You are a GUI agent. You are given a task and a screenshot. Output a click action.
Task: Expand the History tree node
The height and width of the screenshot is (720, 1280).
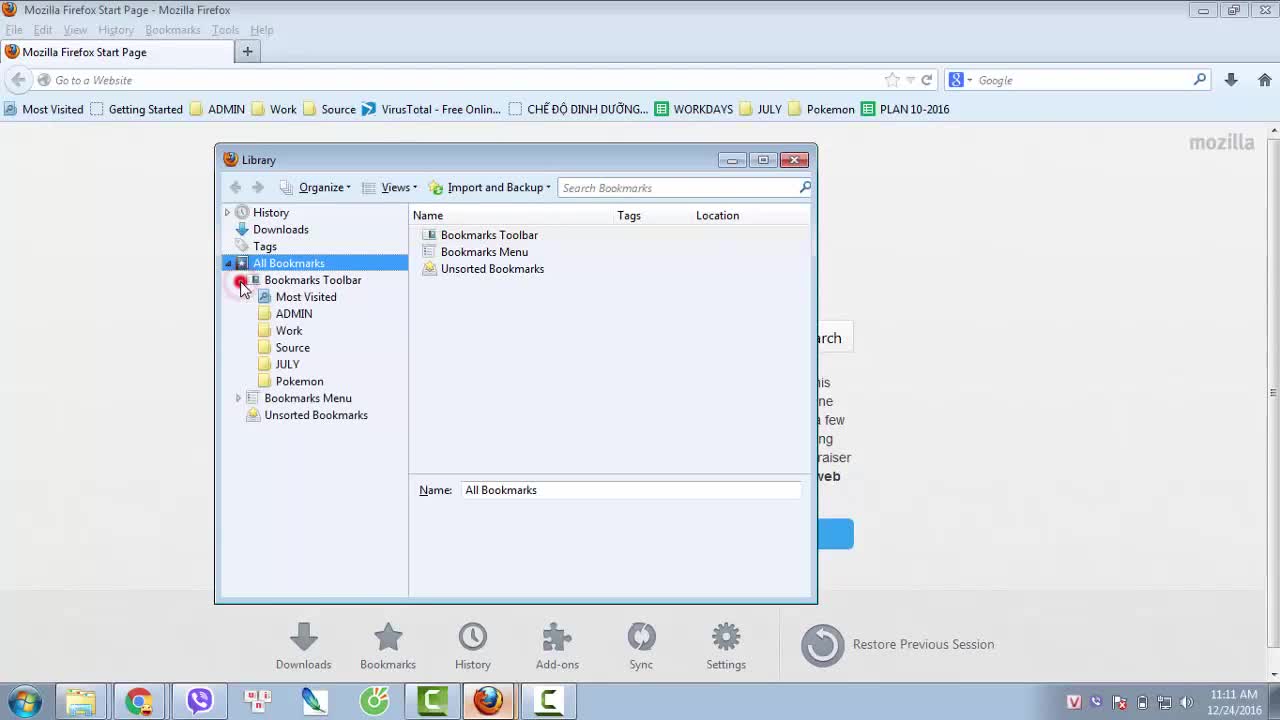pos(227,212)
